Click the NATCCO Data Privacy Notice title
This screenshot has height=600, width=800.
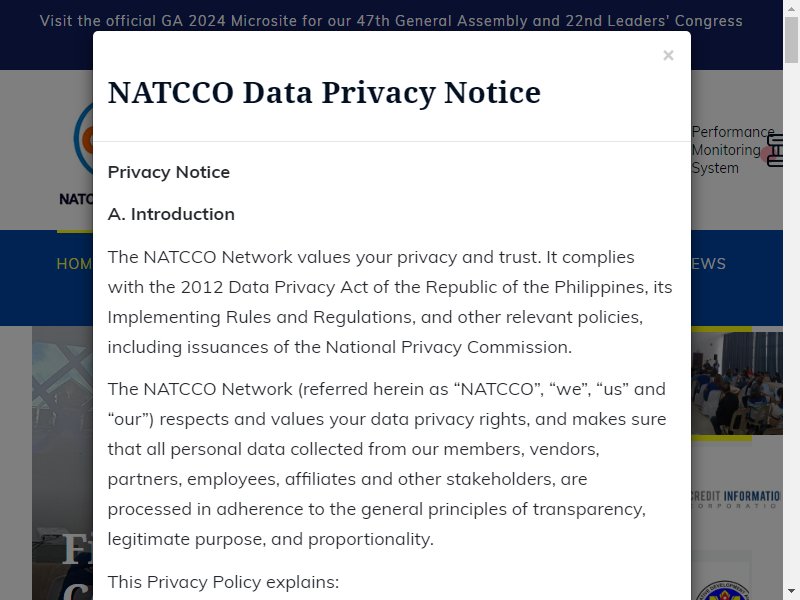(x=324, y=92)
